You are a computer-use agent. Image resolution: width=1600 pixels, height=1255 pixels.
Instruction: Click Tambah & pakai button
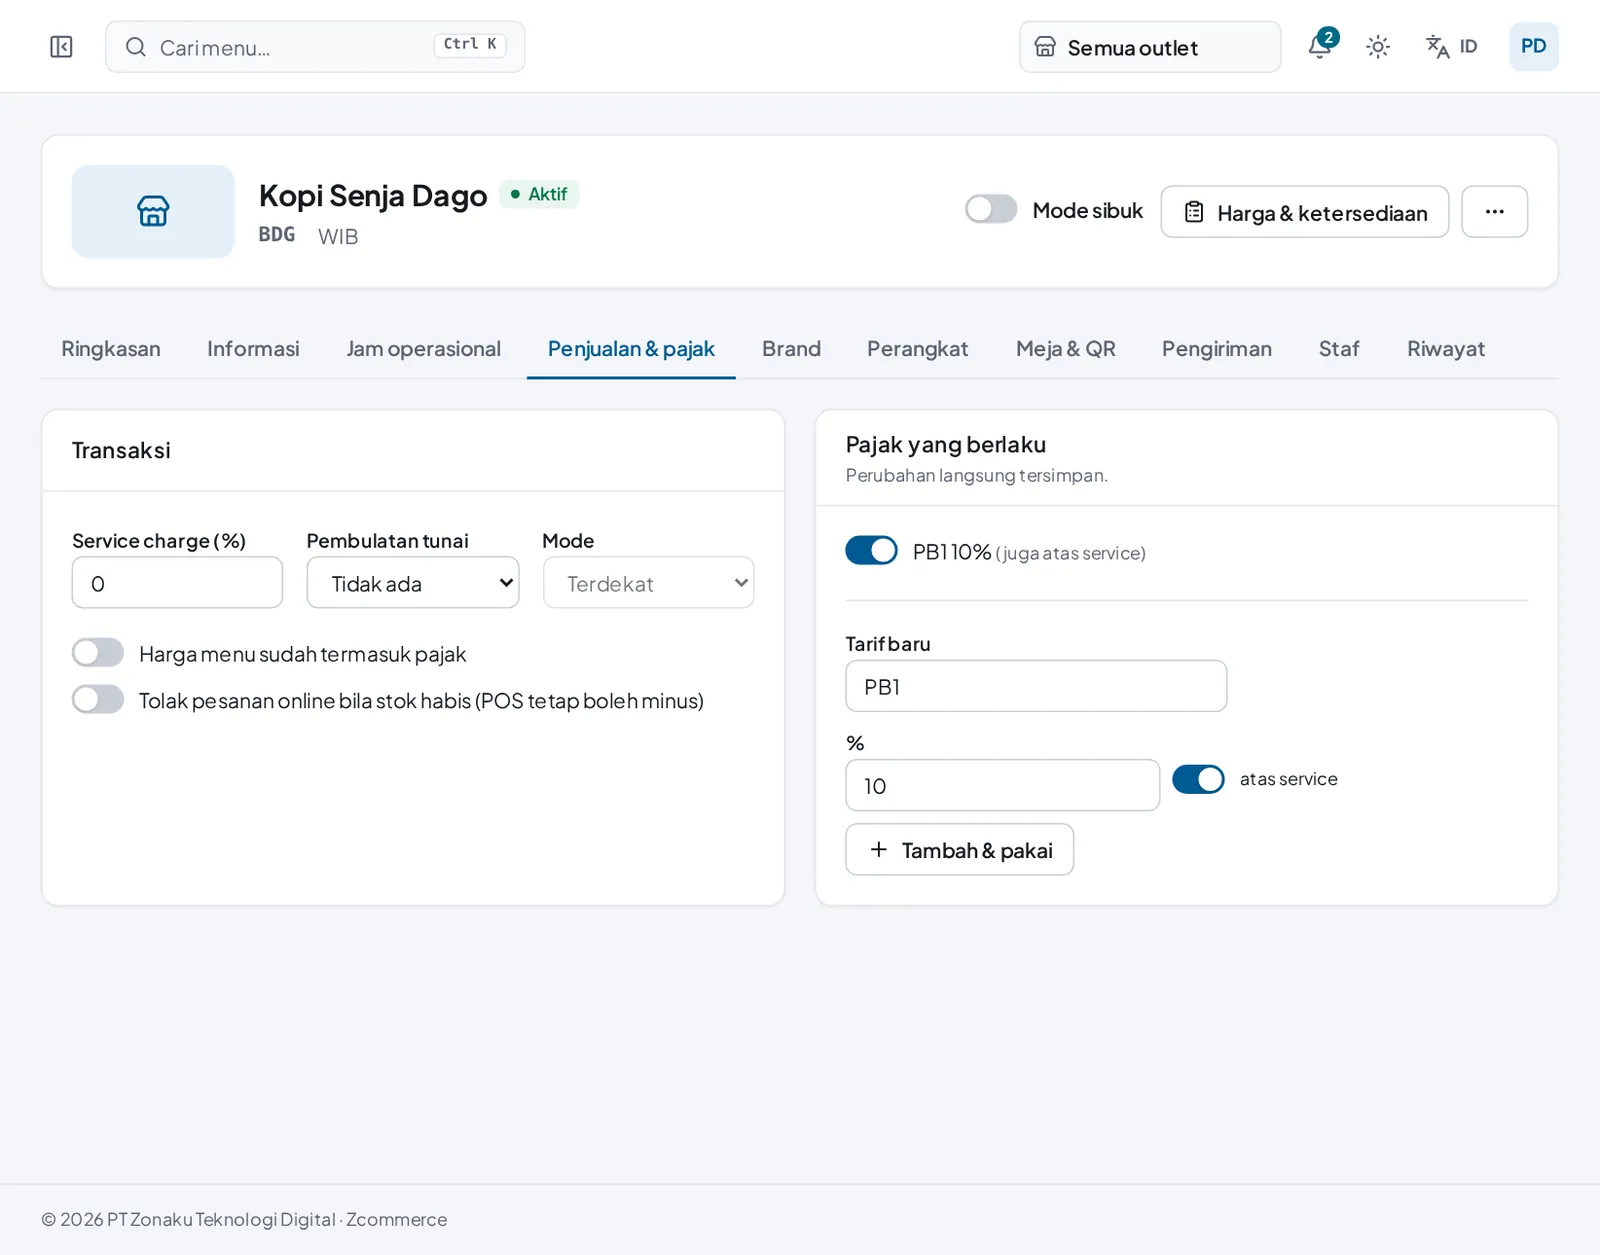point(960,850)
